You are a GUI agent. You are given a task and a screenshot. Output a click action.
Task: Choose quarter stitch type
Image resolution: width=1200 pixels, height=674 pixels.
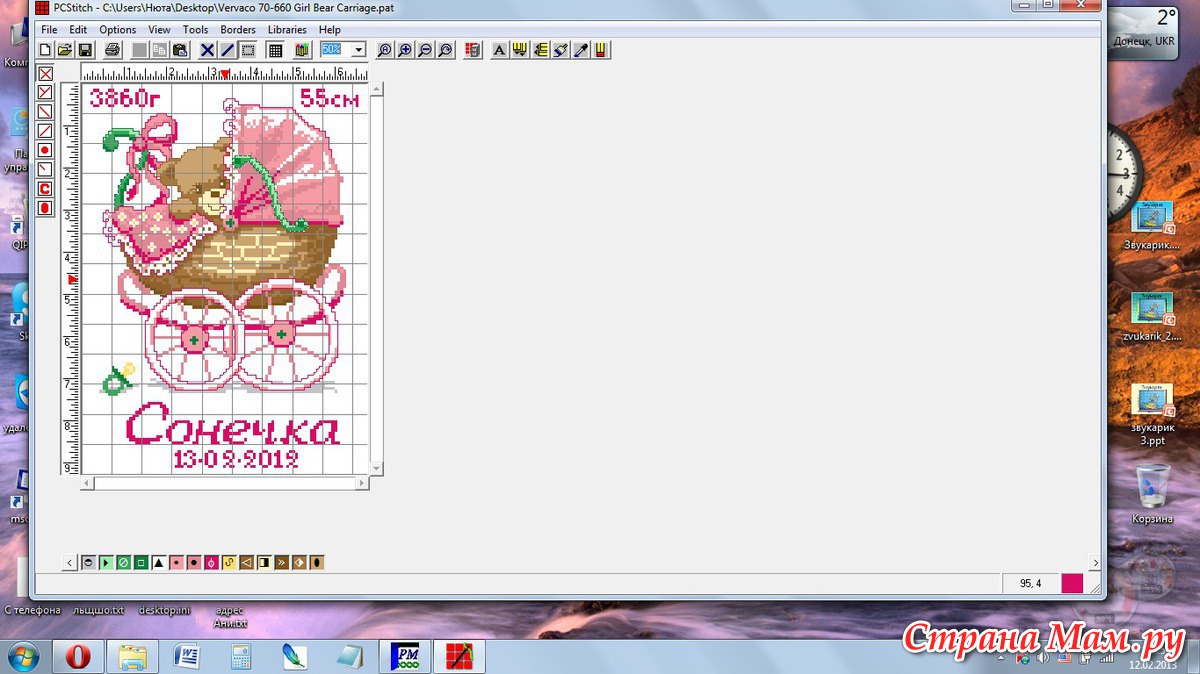45,169
